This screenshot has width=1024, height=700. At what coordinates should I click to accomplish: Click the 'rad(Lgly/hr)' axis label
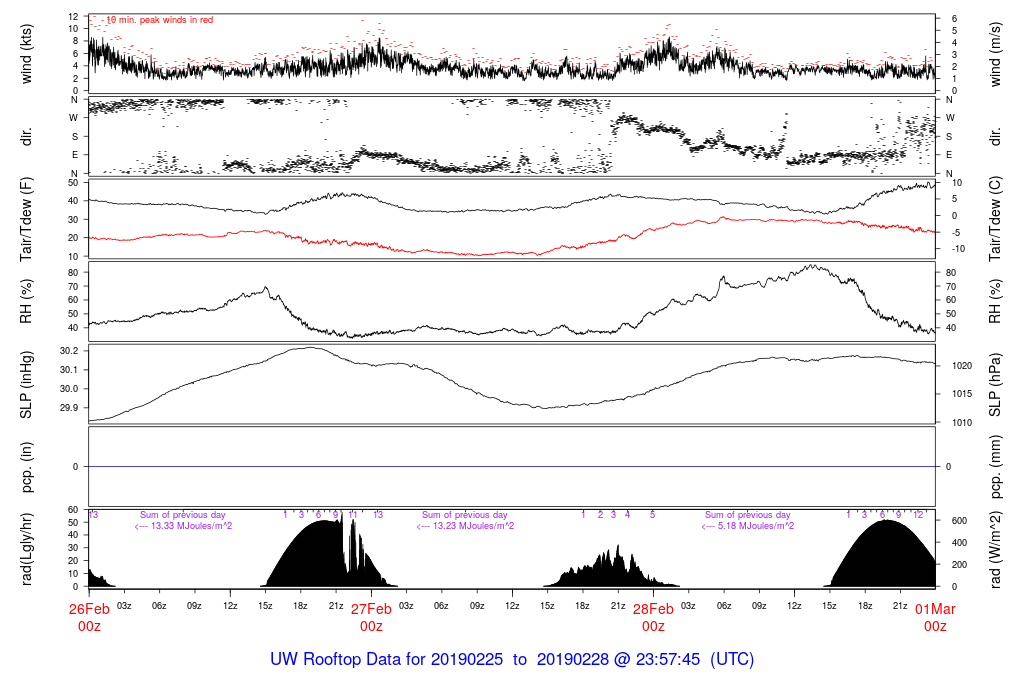point(26,549)
